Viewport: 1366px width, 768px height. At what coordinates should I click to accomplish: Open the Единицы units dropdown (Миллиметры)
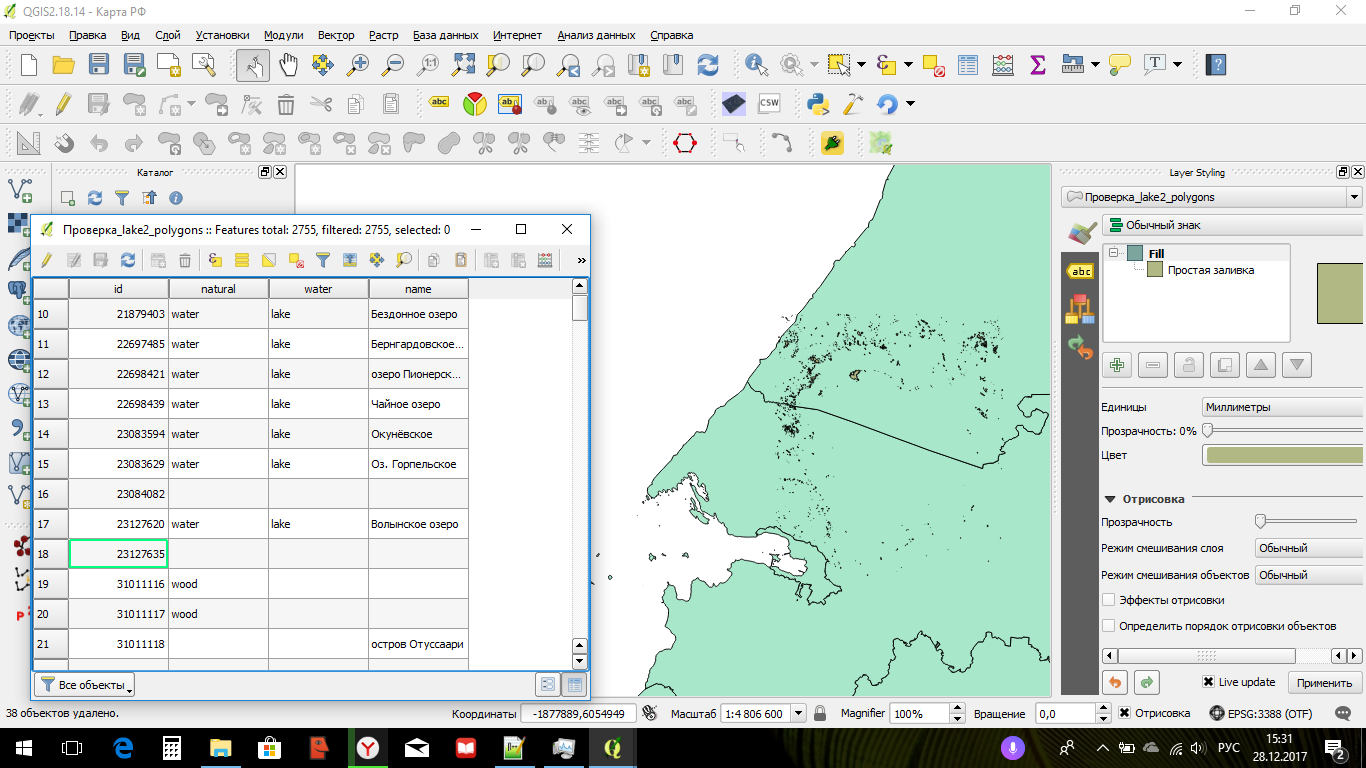coord(1282,407)
